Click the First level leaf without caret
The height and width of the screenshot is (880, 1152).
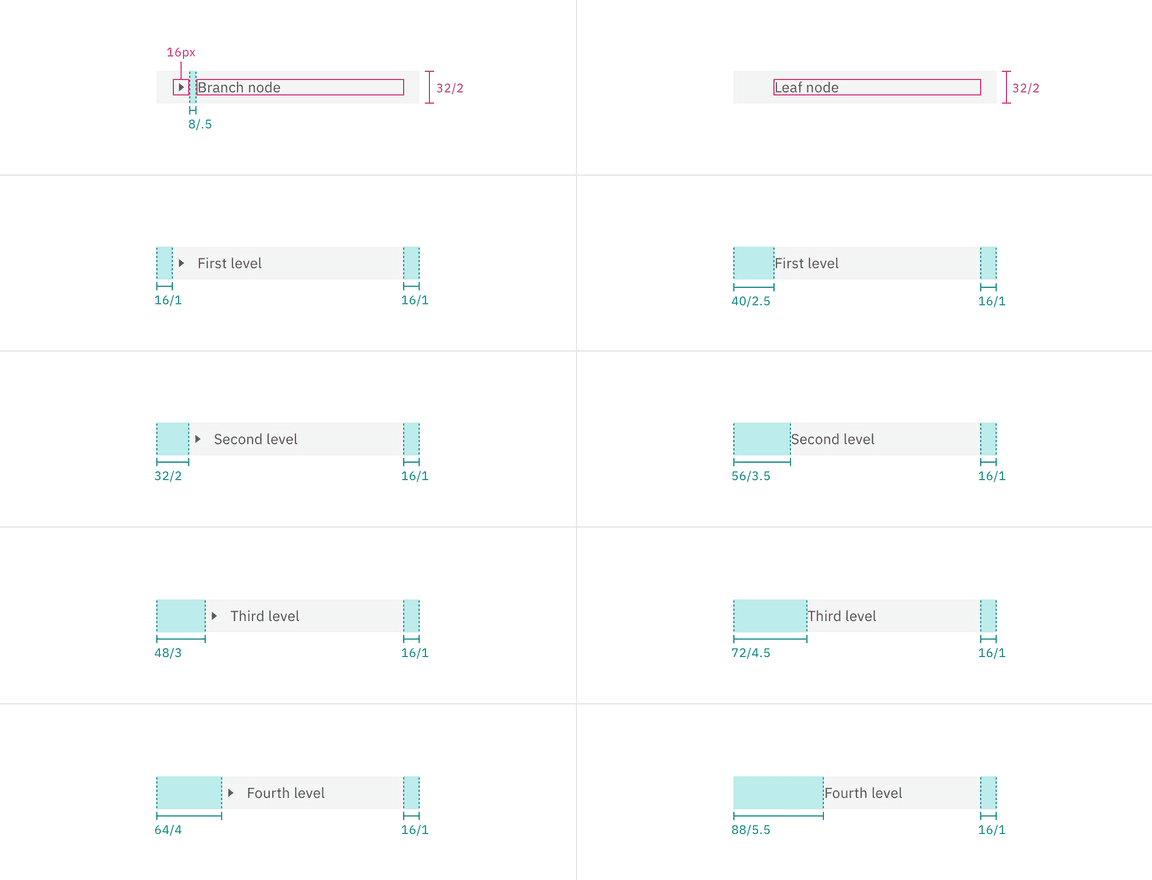[x=807, y=264]
